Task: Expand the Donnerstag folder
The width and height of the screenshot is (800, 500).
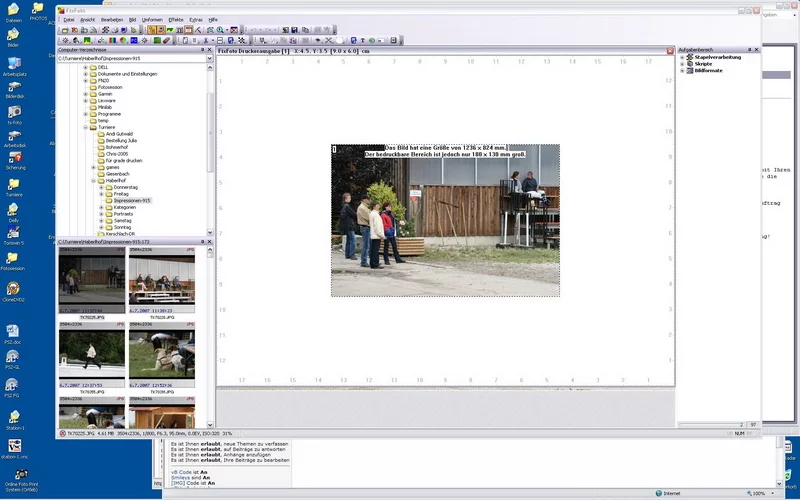Action: (101, 187)
